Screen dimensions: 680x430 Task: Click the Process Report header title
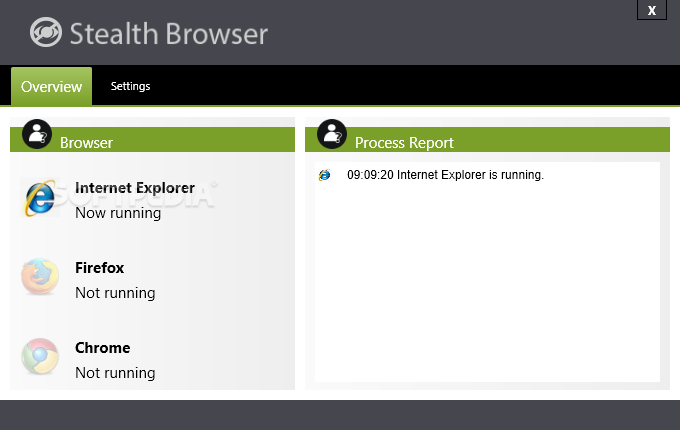tap(404, 143)
